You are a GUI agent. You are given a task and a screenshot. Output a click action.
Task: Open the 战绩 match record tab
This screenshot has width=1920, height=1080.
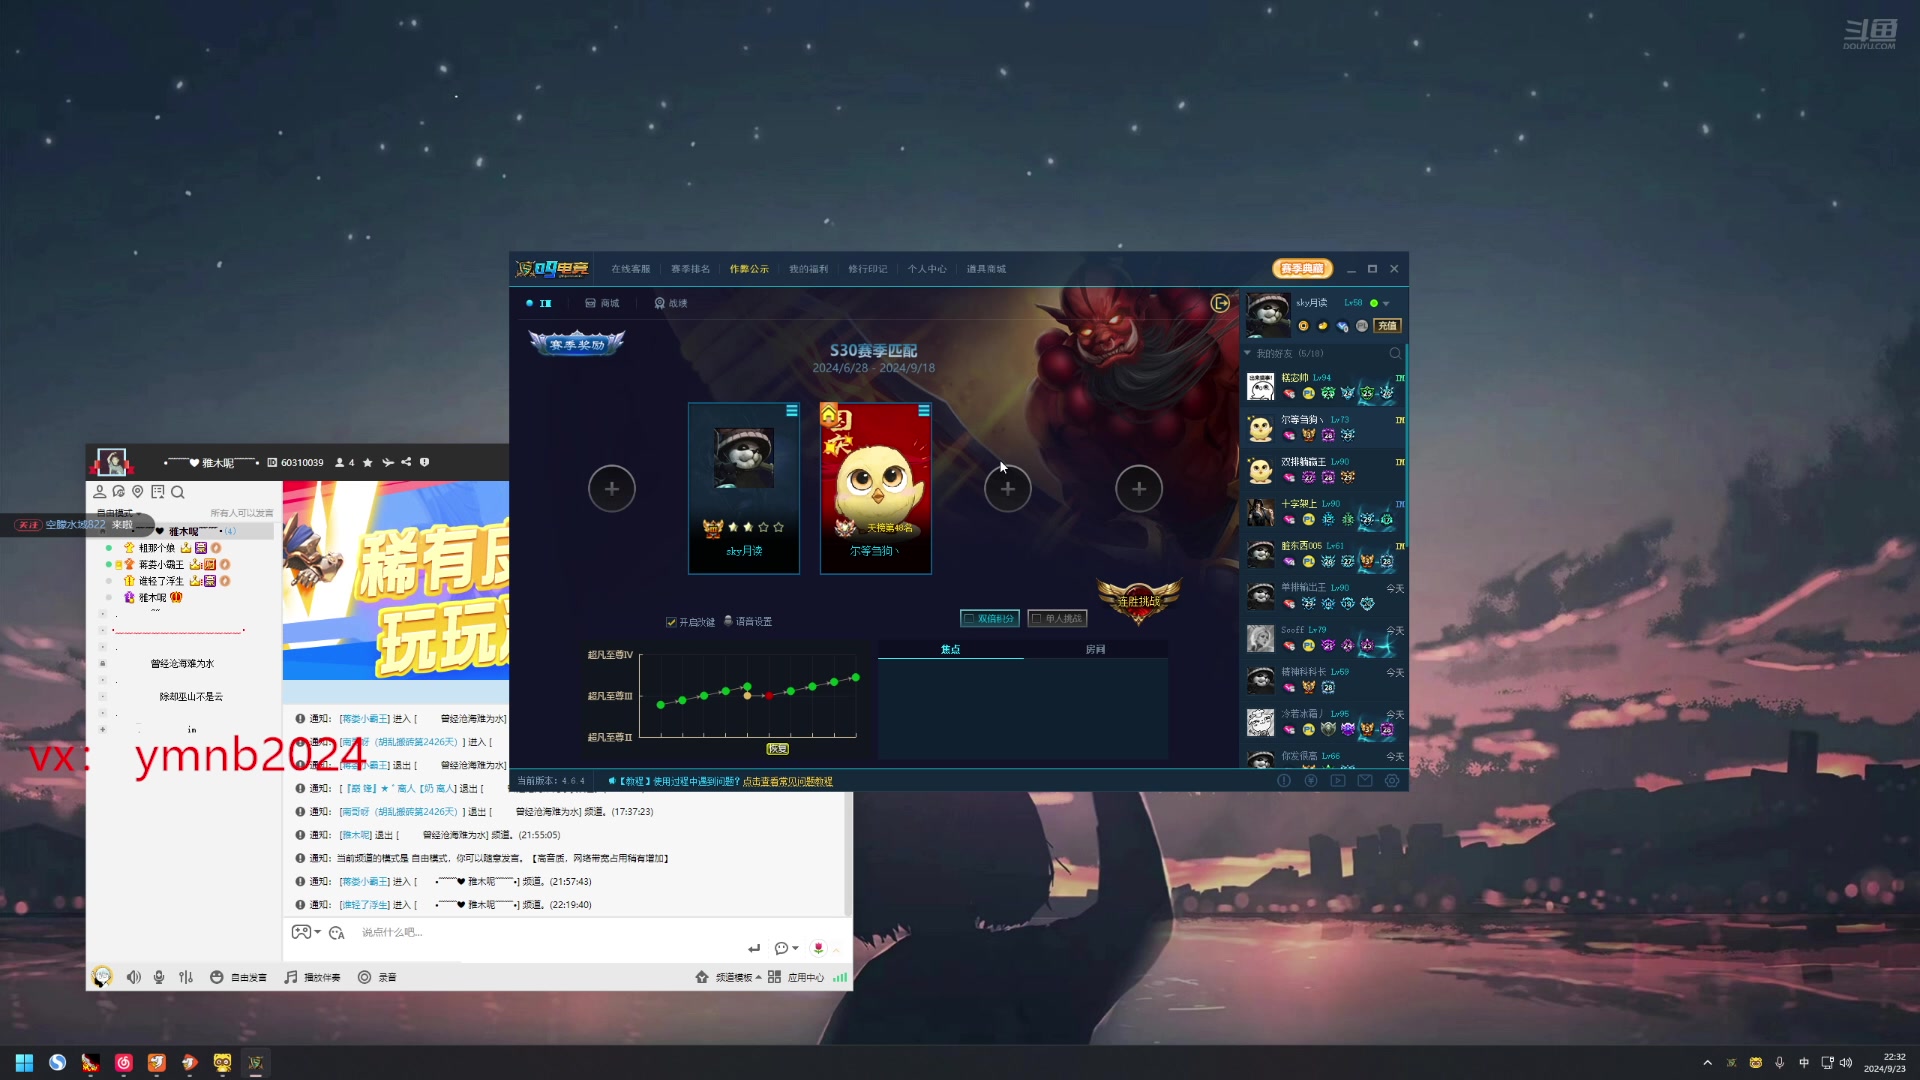point(670,303)
